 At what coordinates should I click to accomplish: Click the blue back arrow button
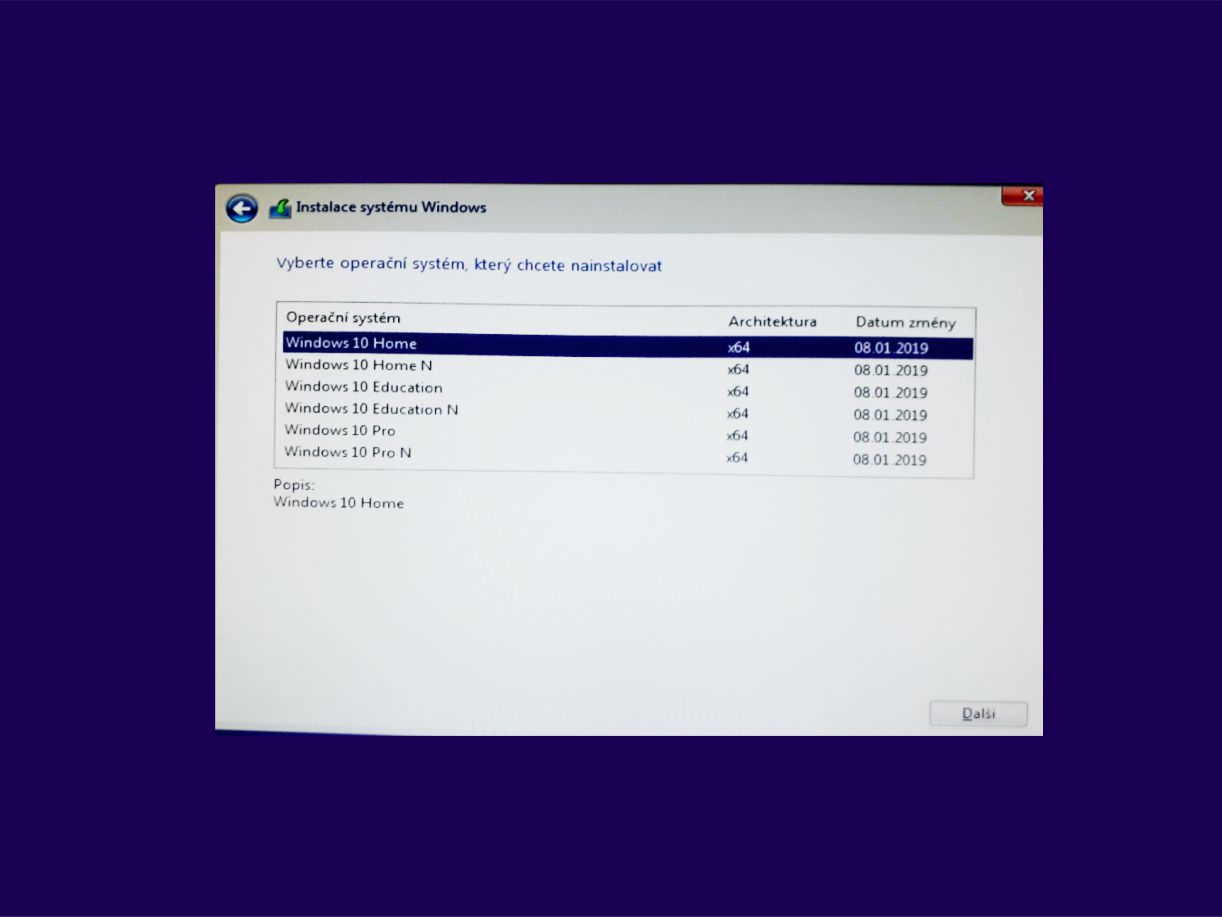click(241, 208)
